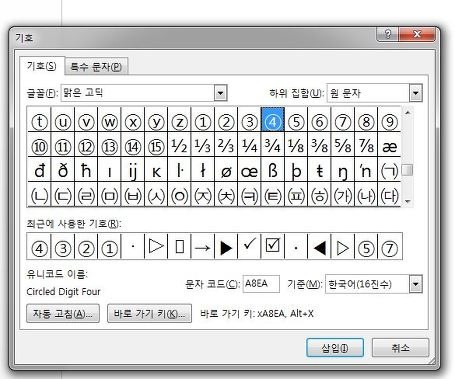Click the help question mark button

click(388, 34)
